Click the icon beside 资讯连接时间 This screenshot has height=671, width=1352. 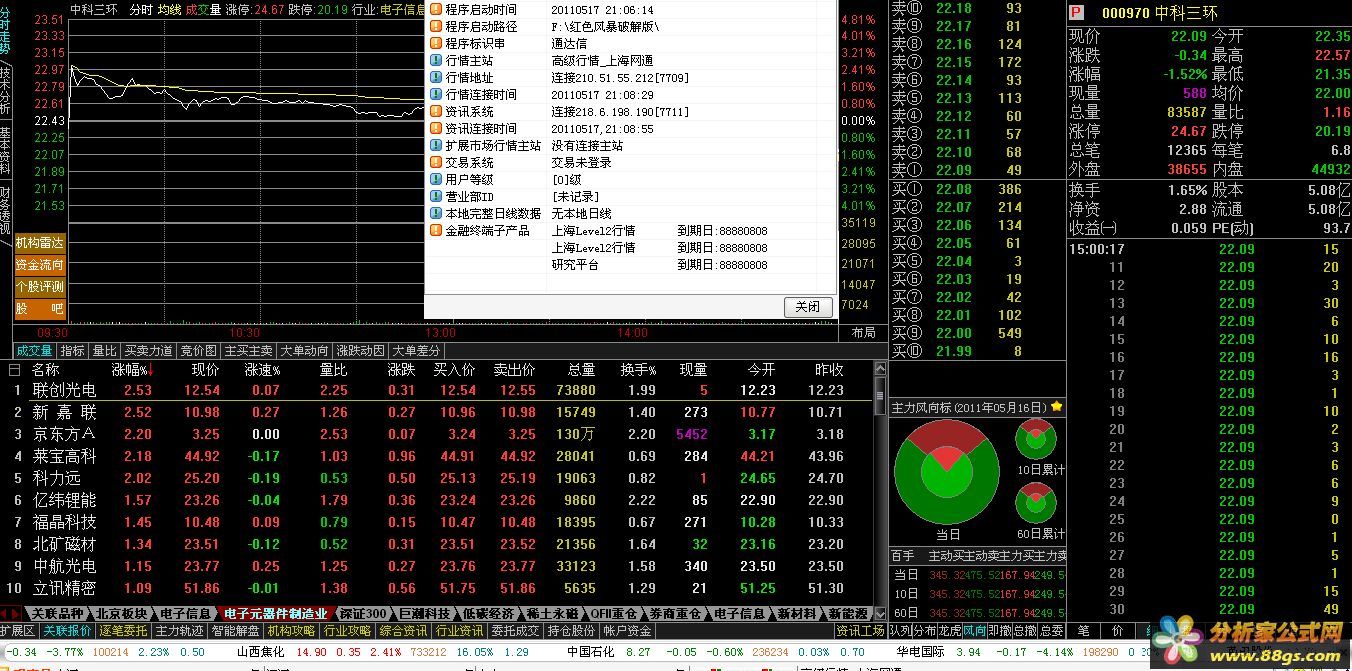click(x=435, y=128)
